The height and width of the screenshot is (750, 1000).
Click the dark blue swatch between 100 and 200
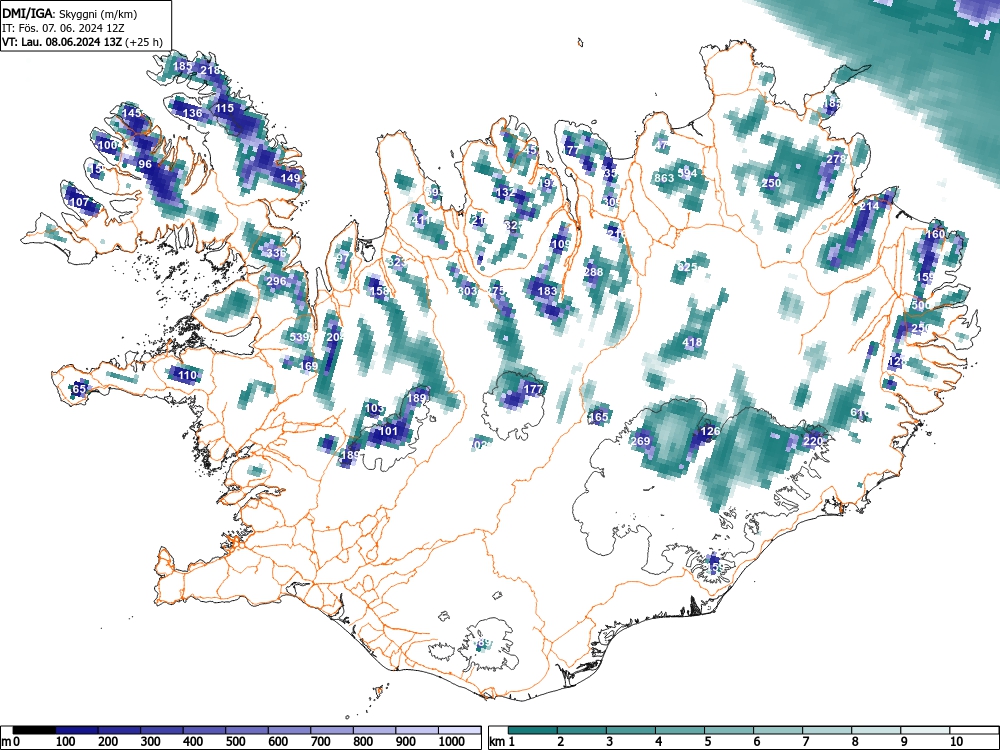pyautogui.click(x=77, y=730)
